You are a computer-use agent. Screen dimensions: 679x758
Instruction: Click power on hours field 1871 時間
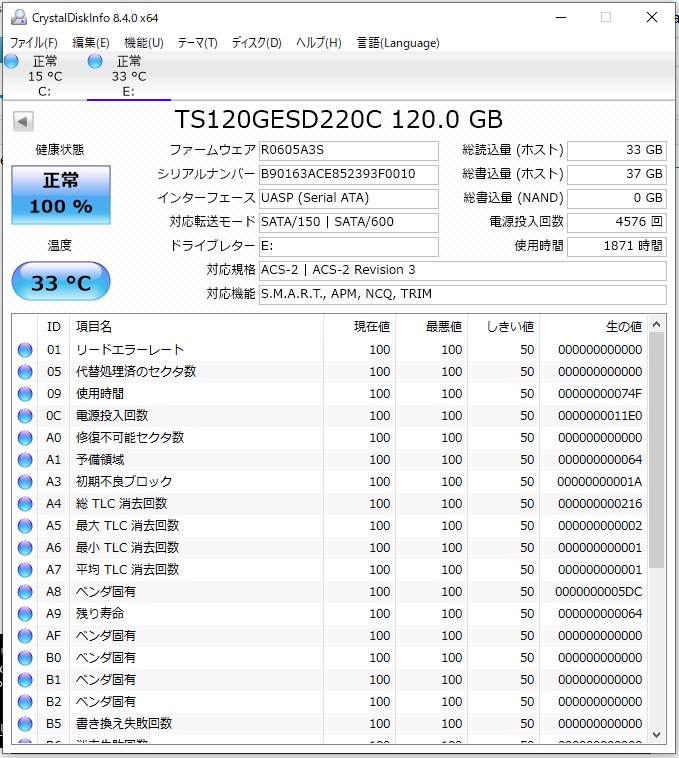pos(617,246)
